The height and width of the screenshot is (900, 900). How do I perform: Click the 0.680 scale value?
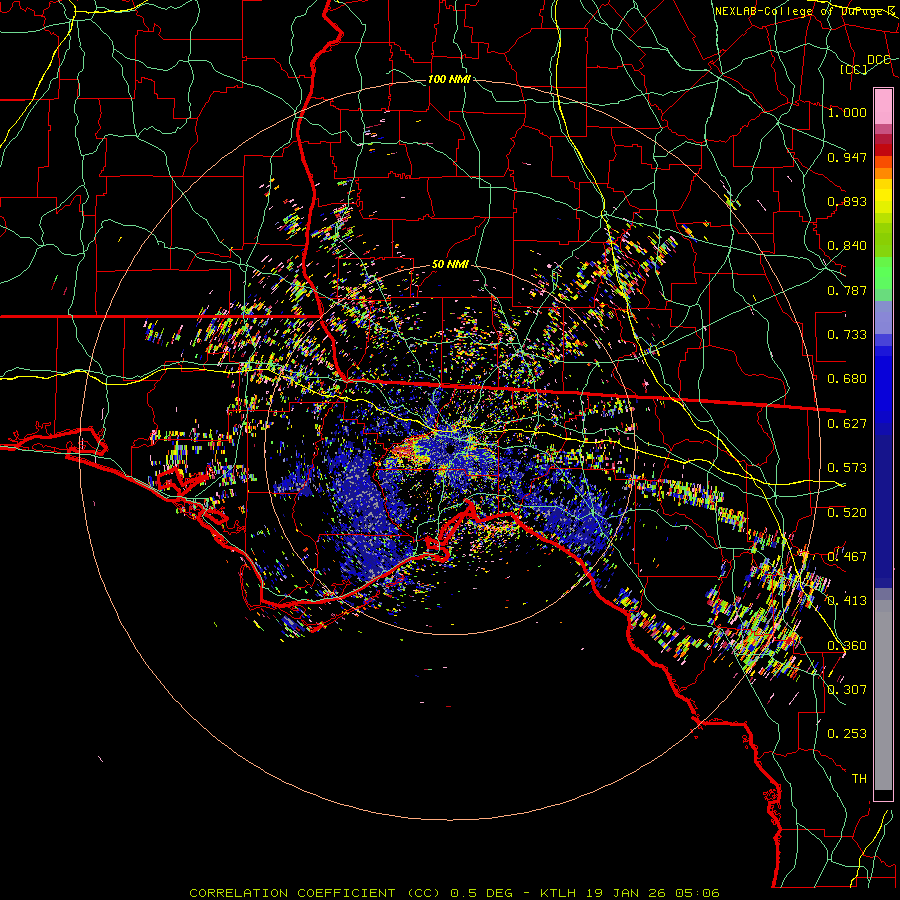847,379
